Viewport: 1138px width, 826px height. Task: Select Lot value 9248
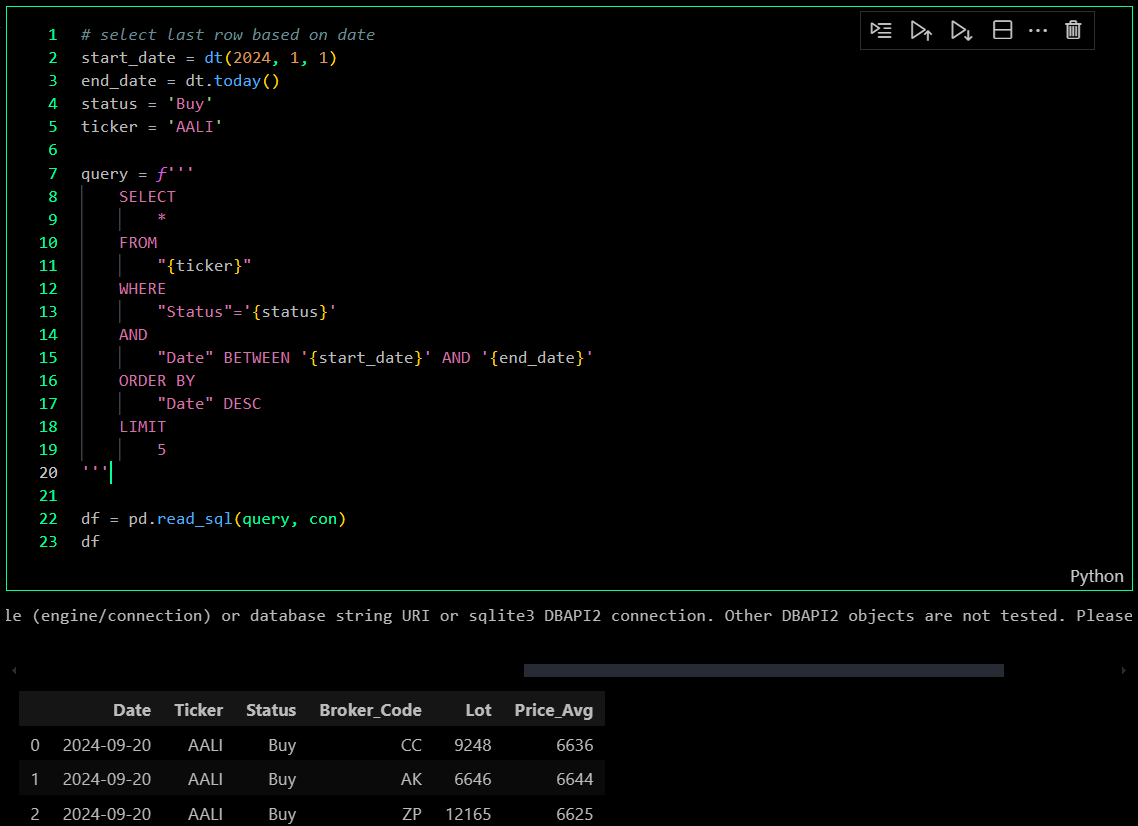point(472,745)
